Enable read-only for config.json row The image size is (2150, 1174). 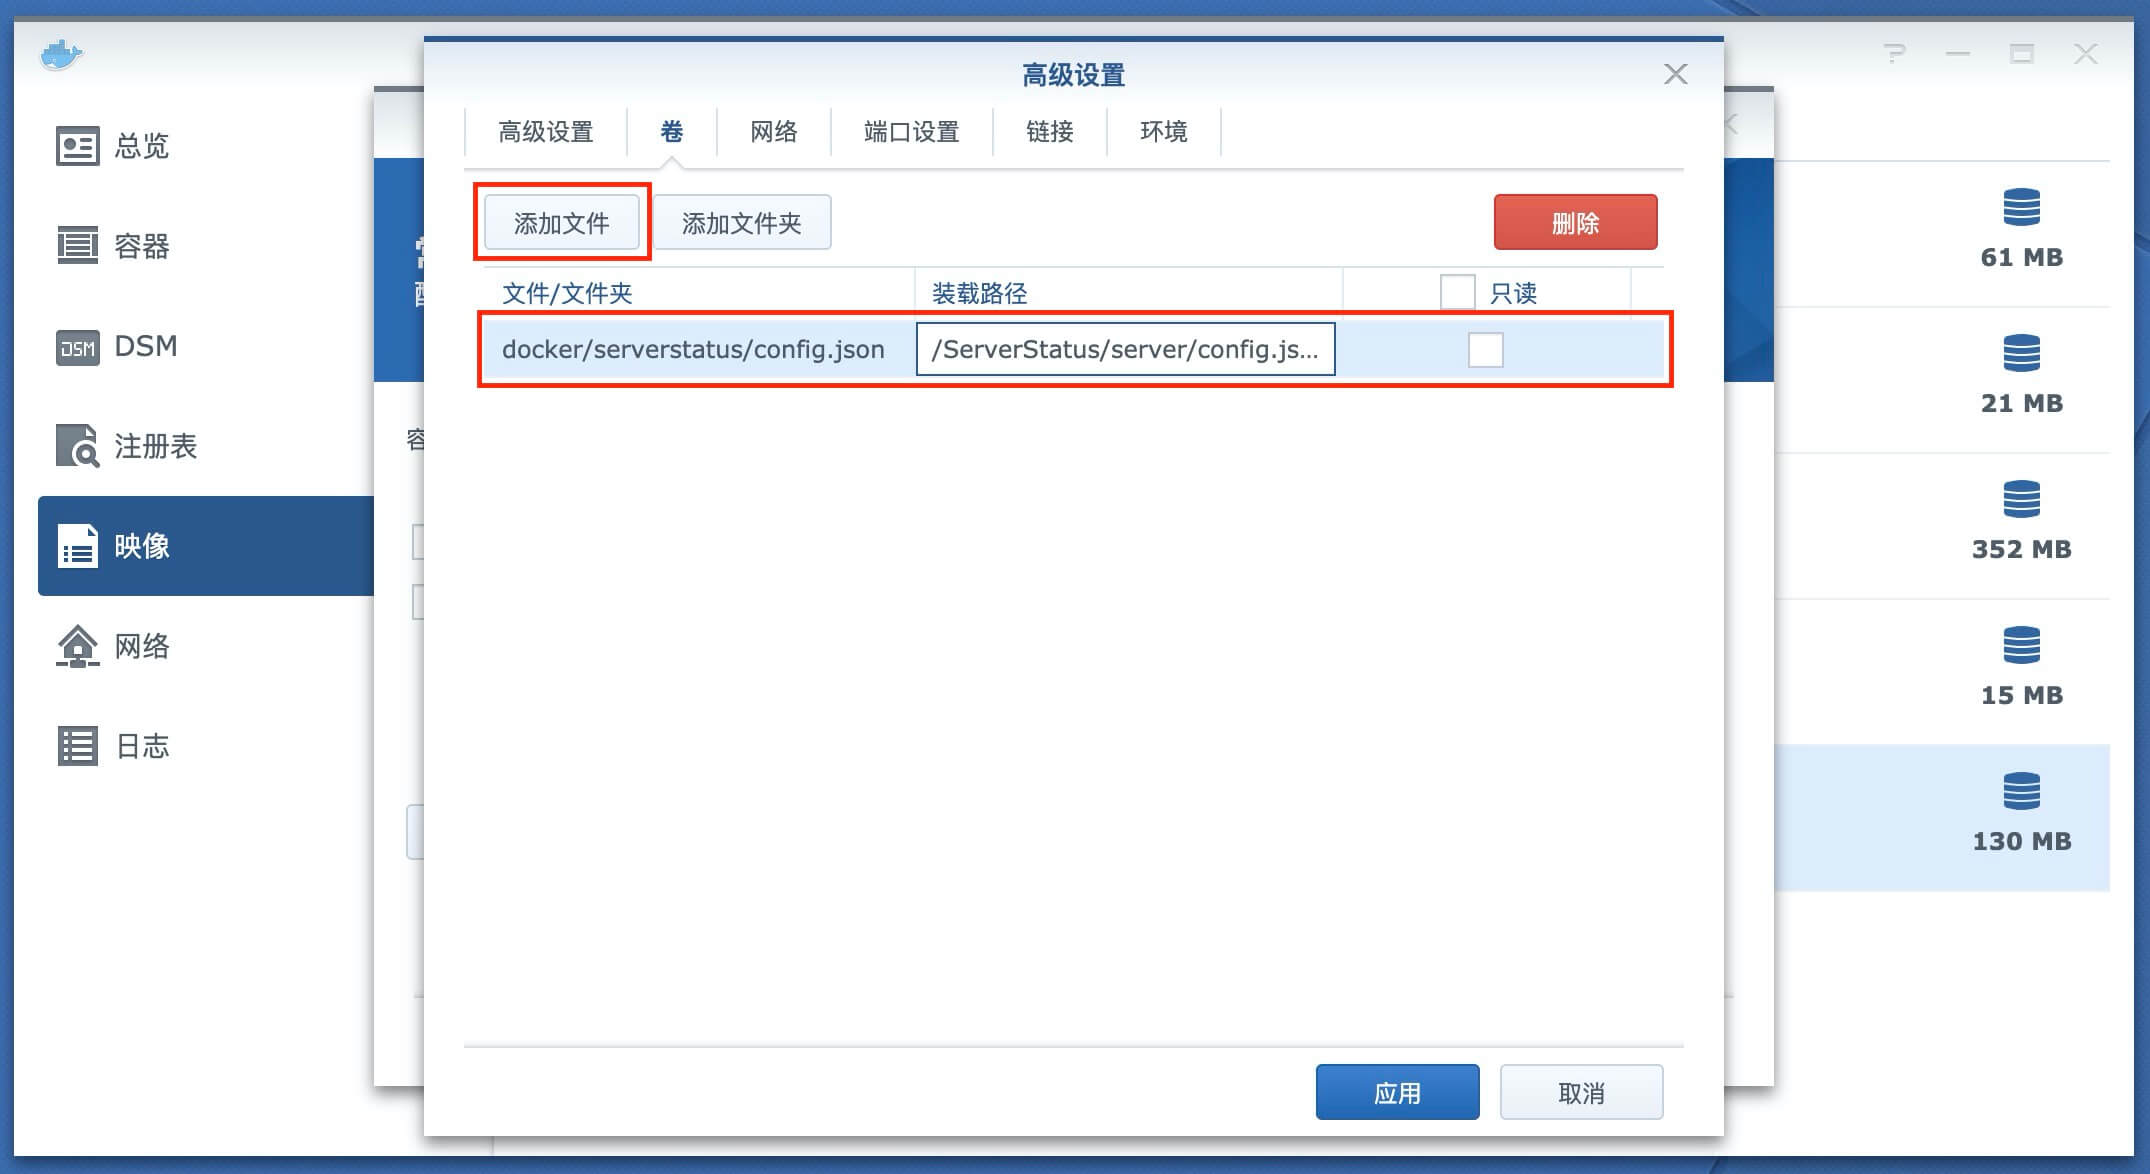1485,350
